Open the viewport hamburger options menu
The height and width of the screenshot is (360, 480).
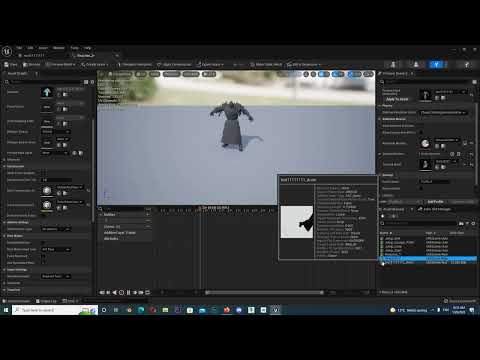point(101,74)
